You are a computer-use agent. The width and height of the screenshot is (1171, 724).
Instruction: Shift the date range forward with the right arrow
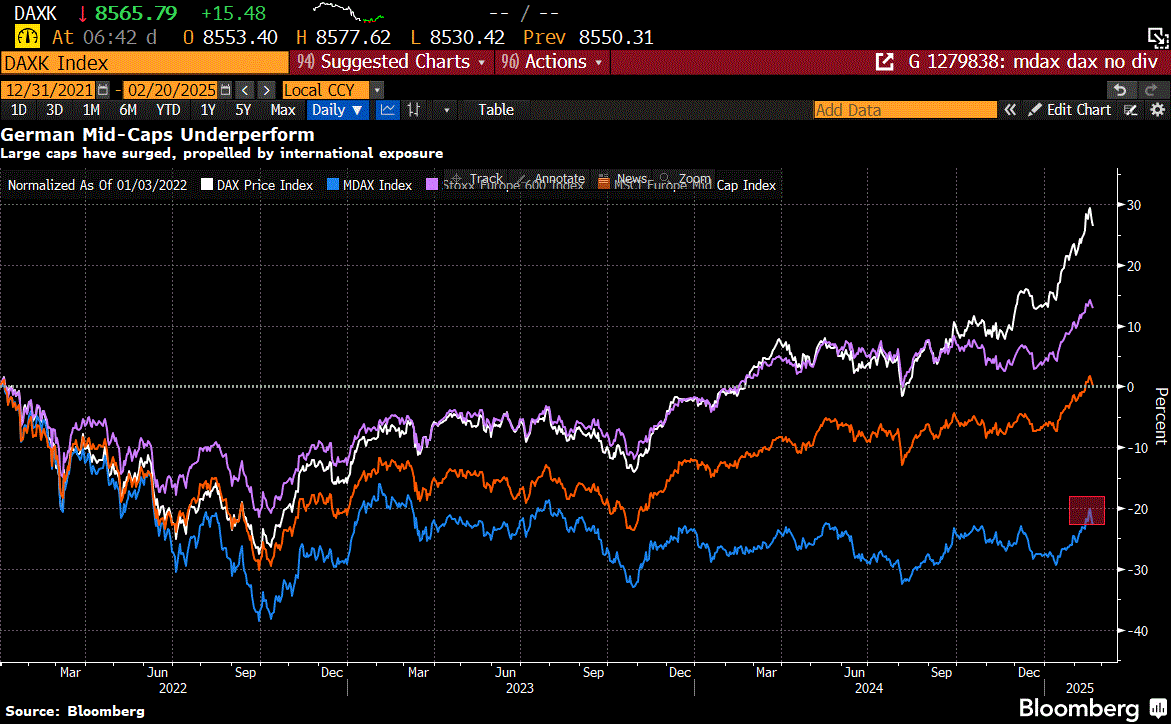click(x=266, y=90)
